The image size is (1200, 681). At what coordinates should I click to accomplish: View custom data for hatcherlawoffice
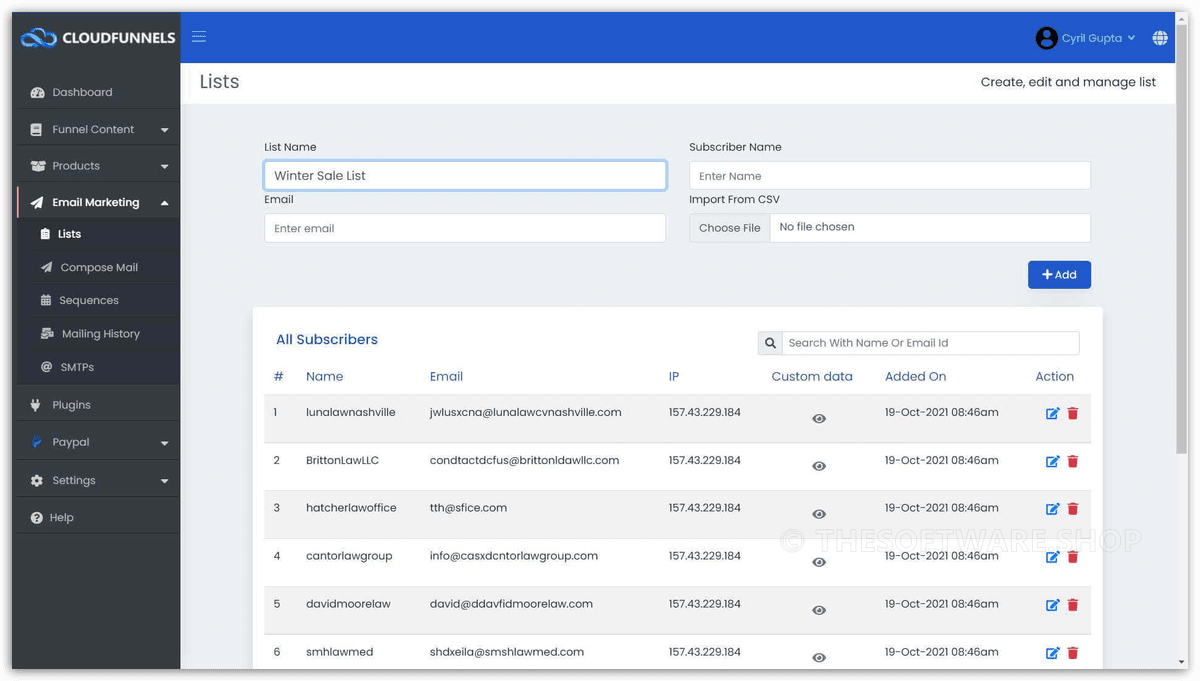tap(819, 514)
